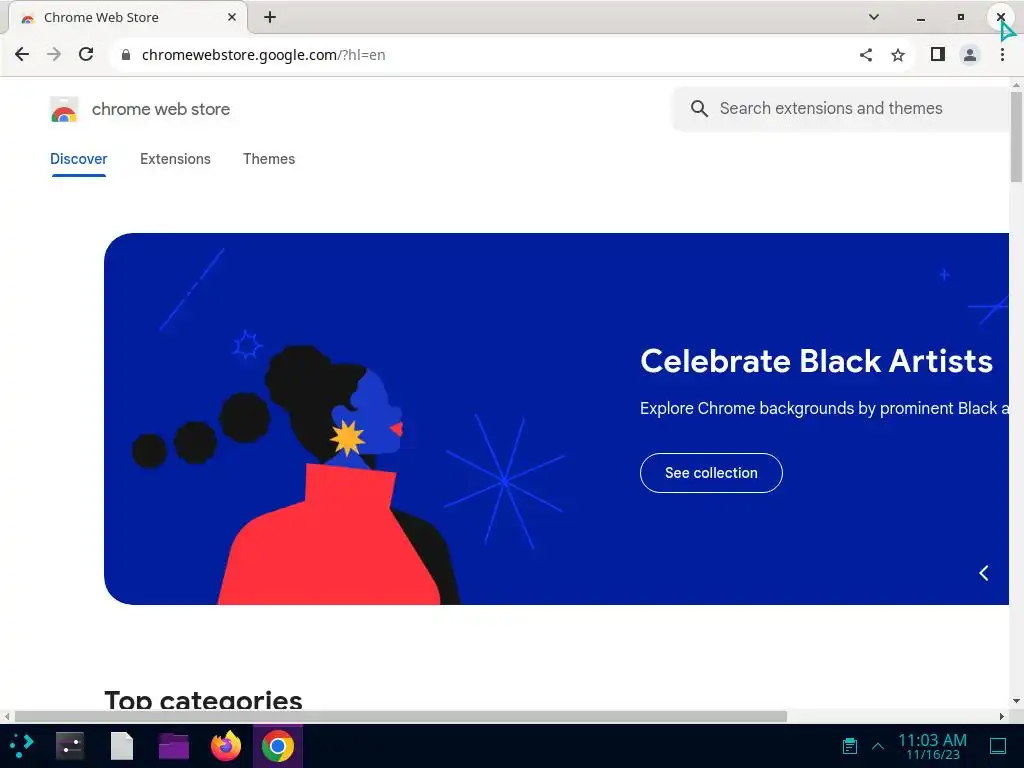Click the address bar URL

tap(263, 55)
